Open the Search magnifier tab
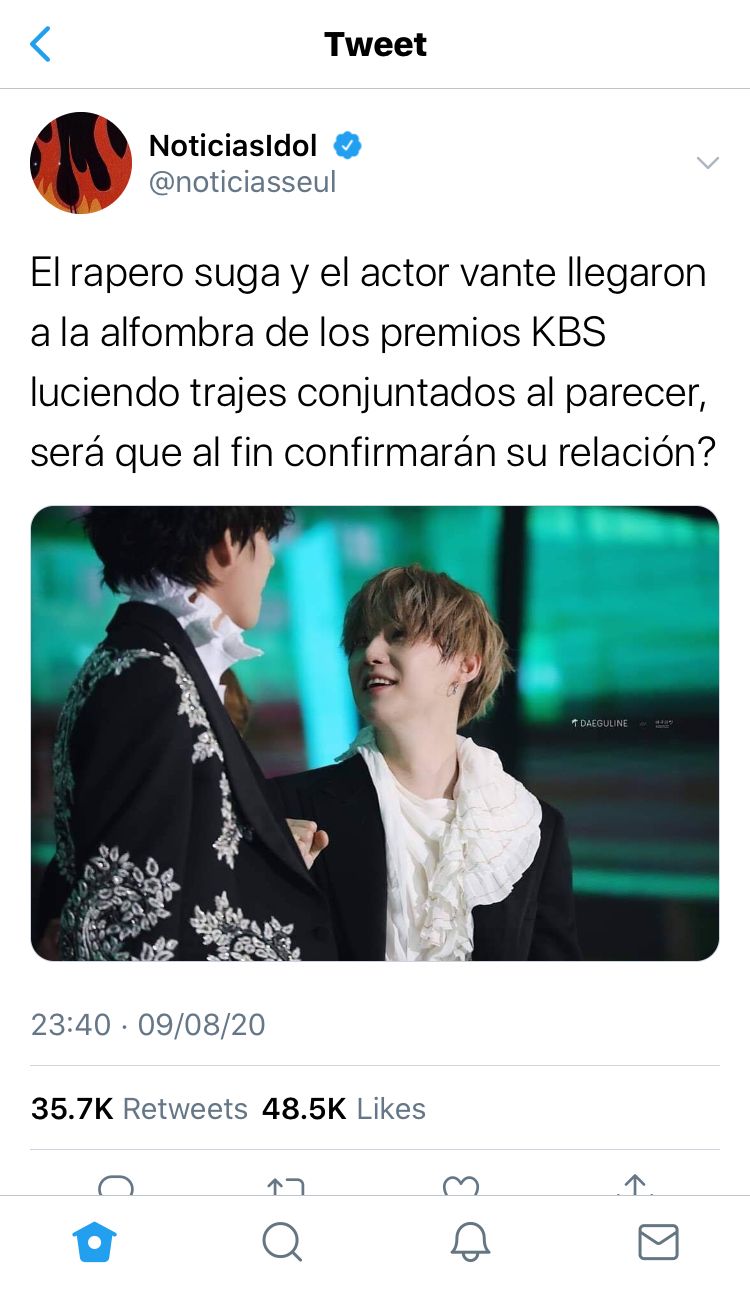750x1294 pixels. [x=282, y=1242]
